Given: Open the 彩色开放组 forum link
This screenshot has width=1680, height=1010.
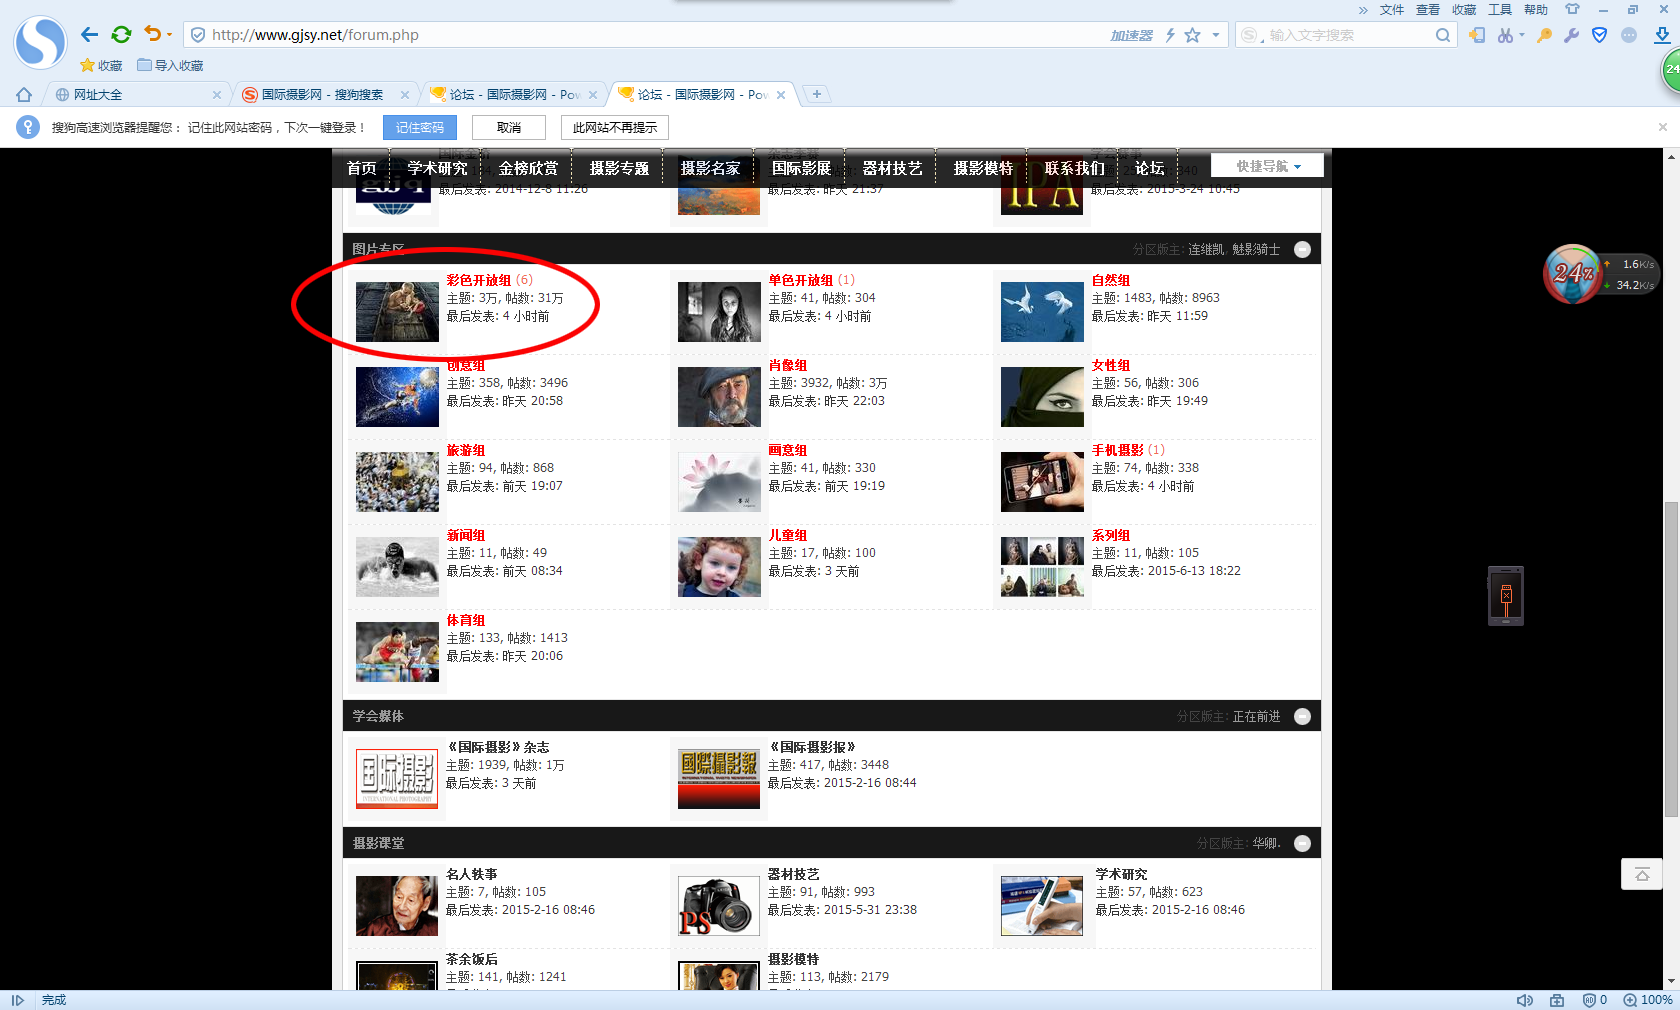Looking at the screenshot, I should 478,280.
